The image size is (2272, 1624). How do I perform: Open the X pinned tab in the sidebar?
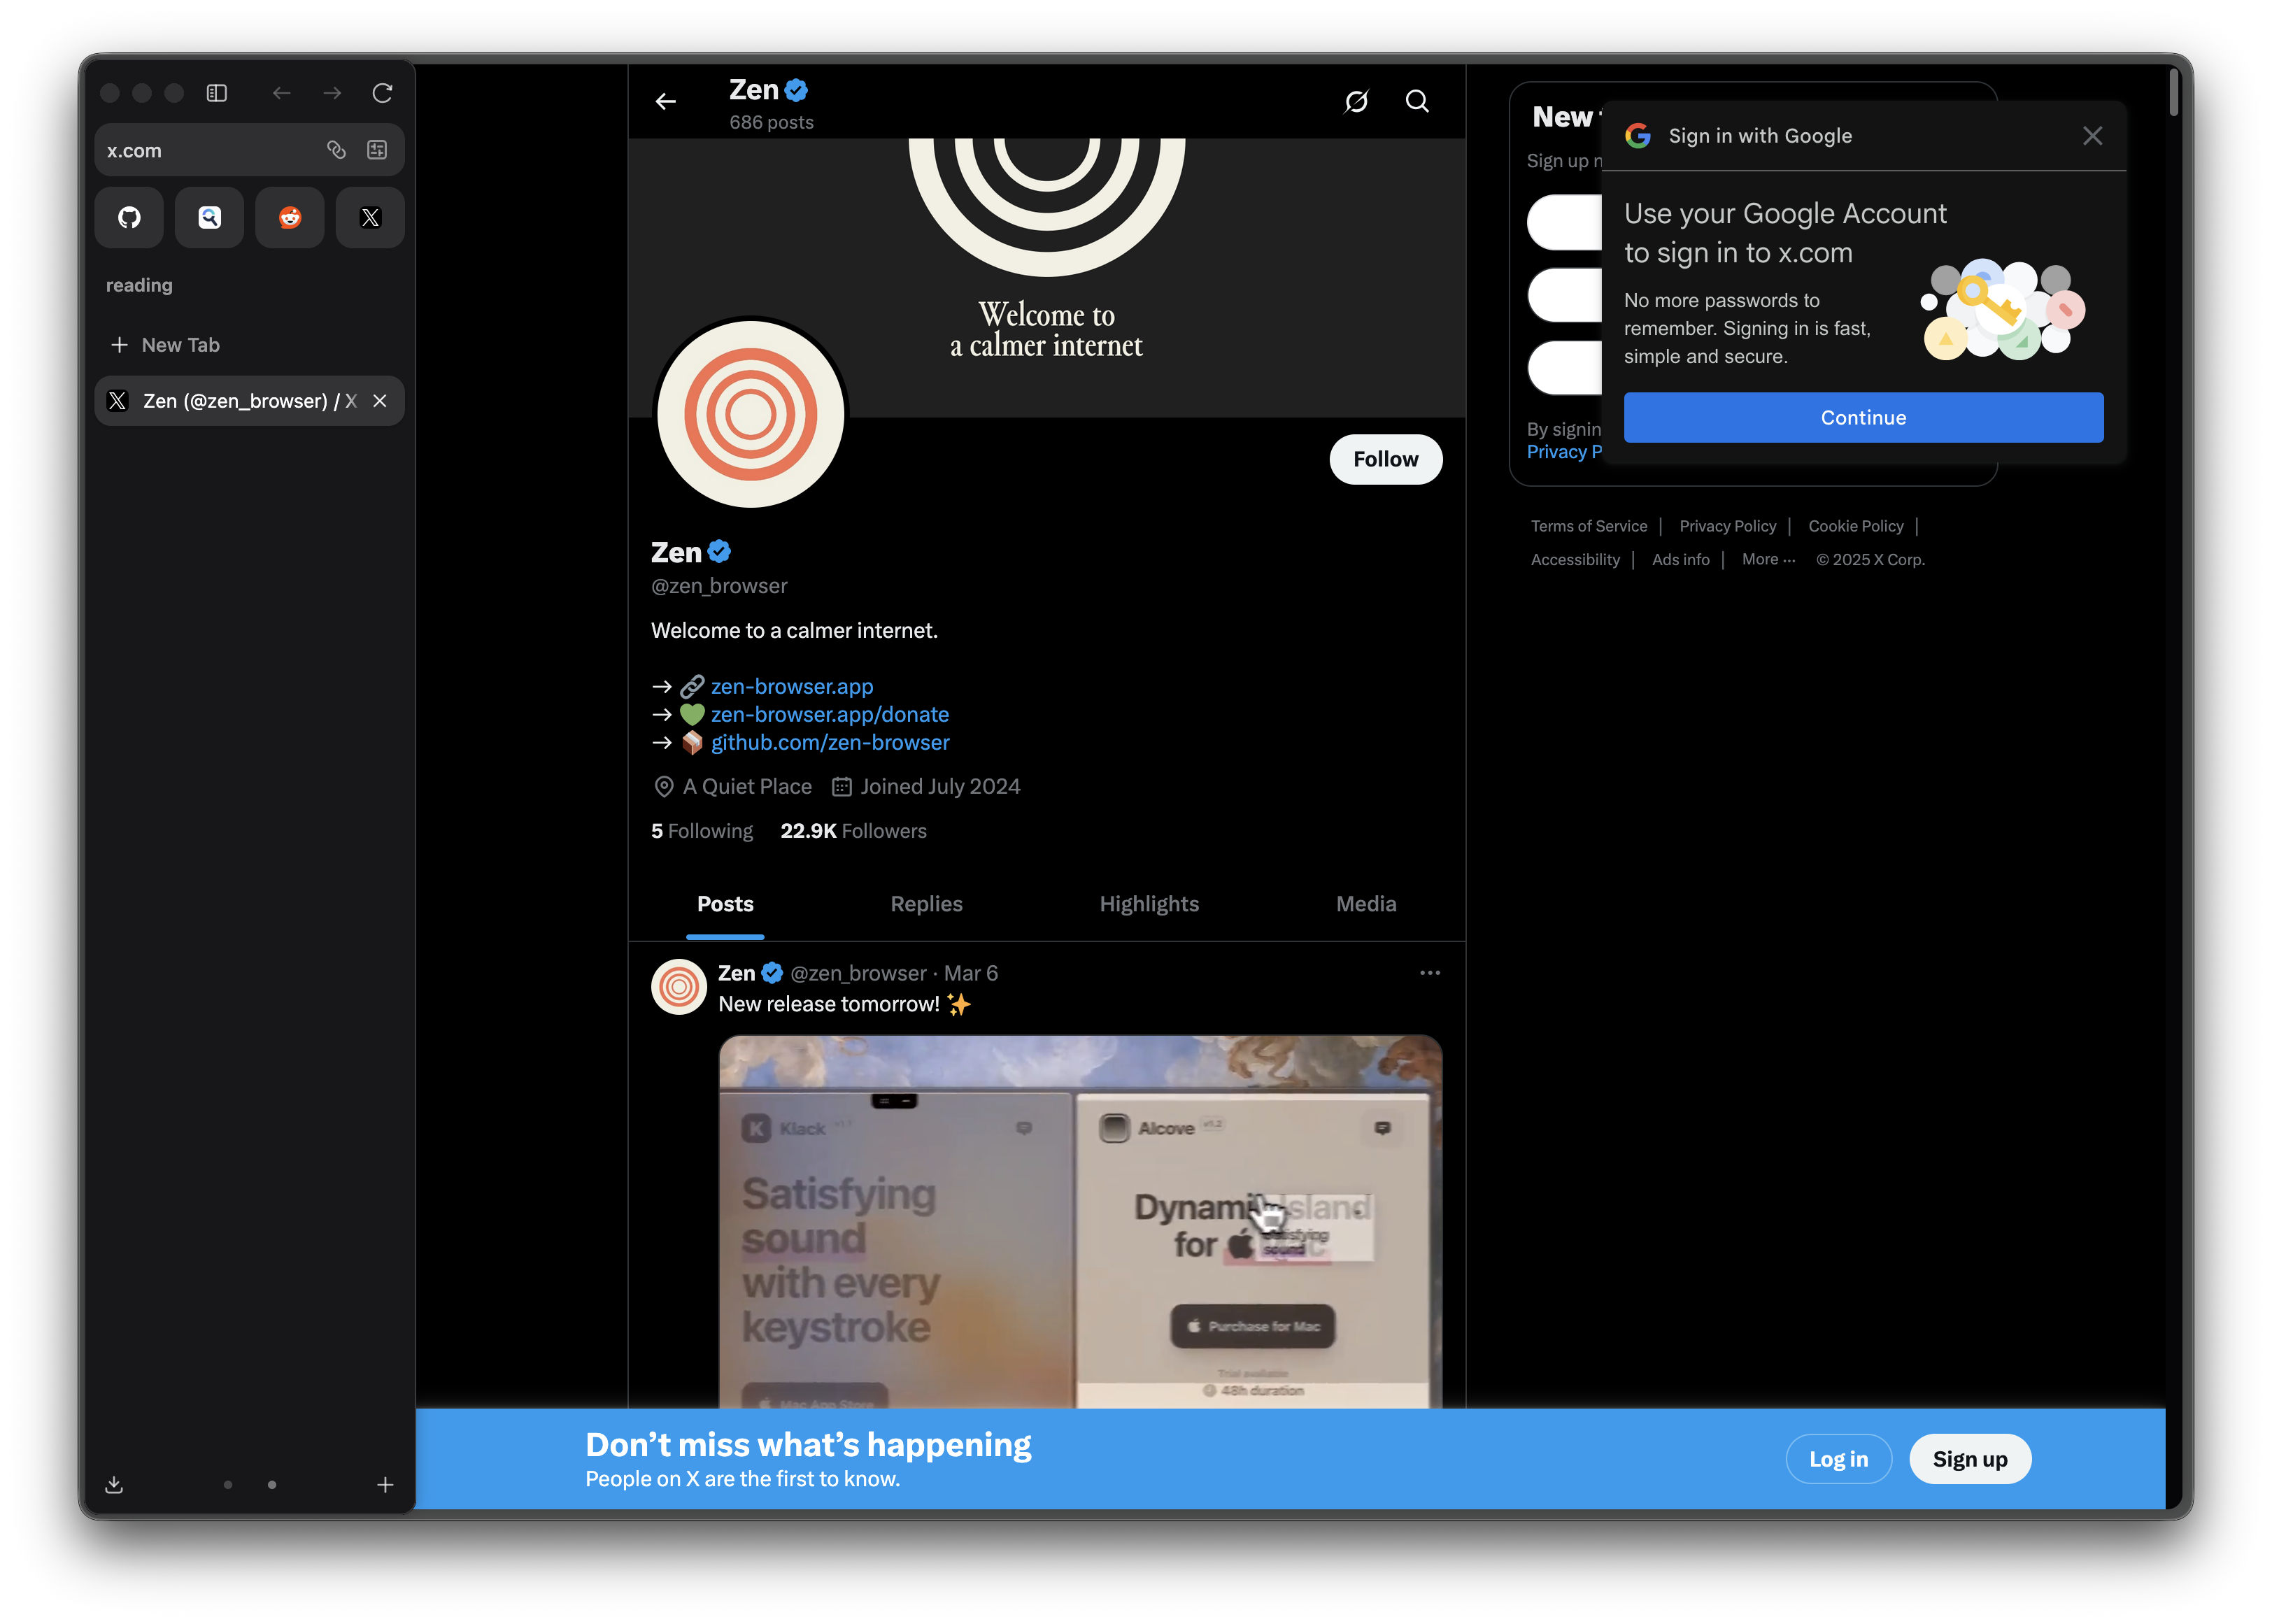[x=370, y=217]
